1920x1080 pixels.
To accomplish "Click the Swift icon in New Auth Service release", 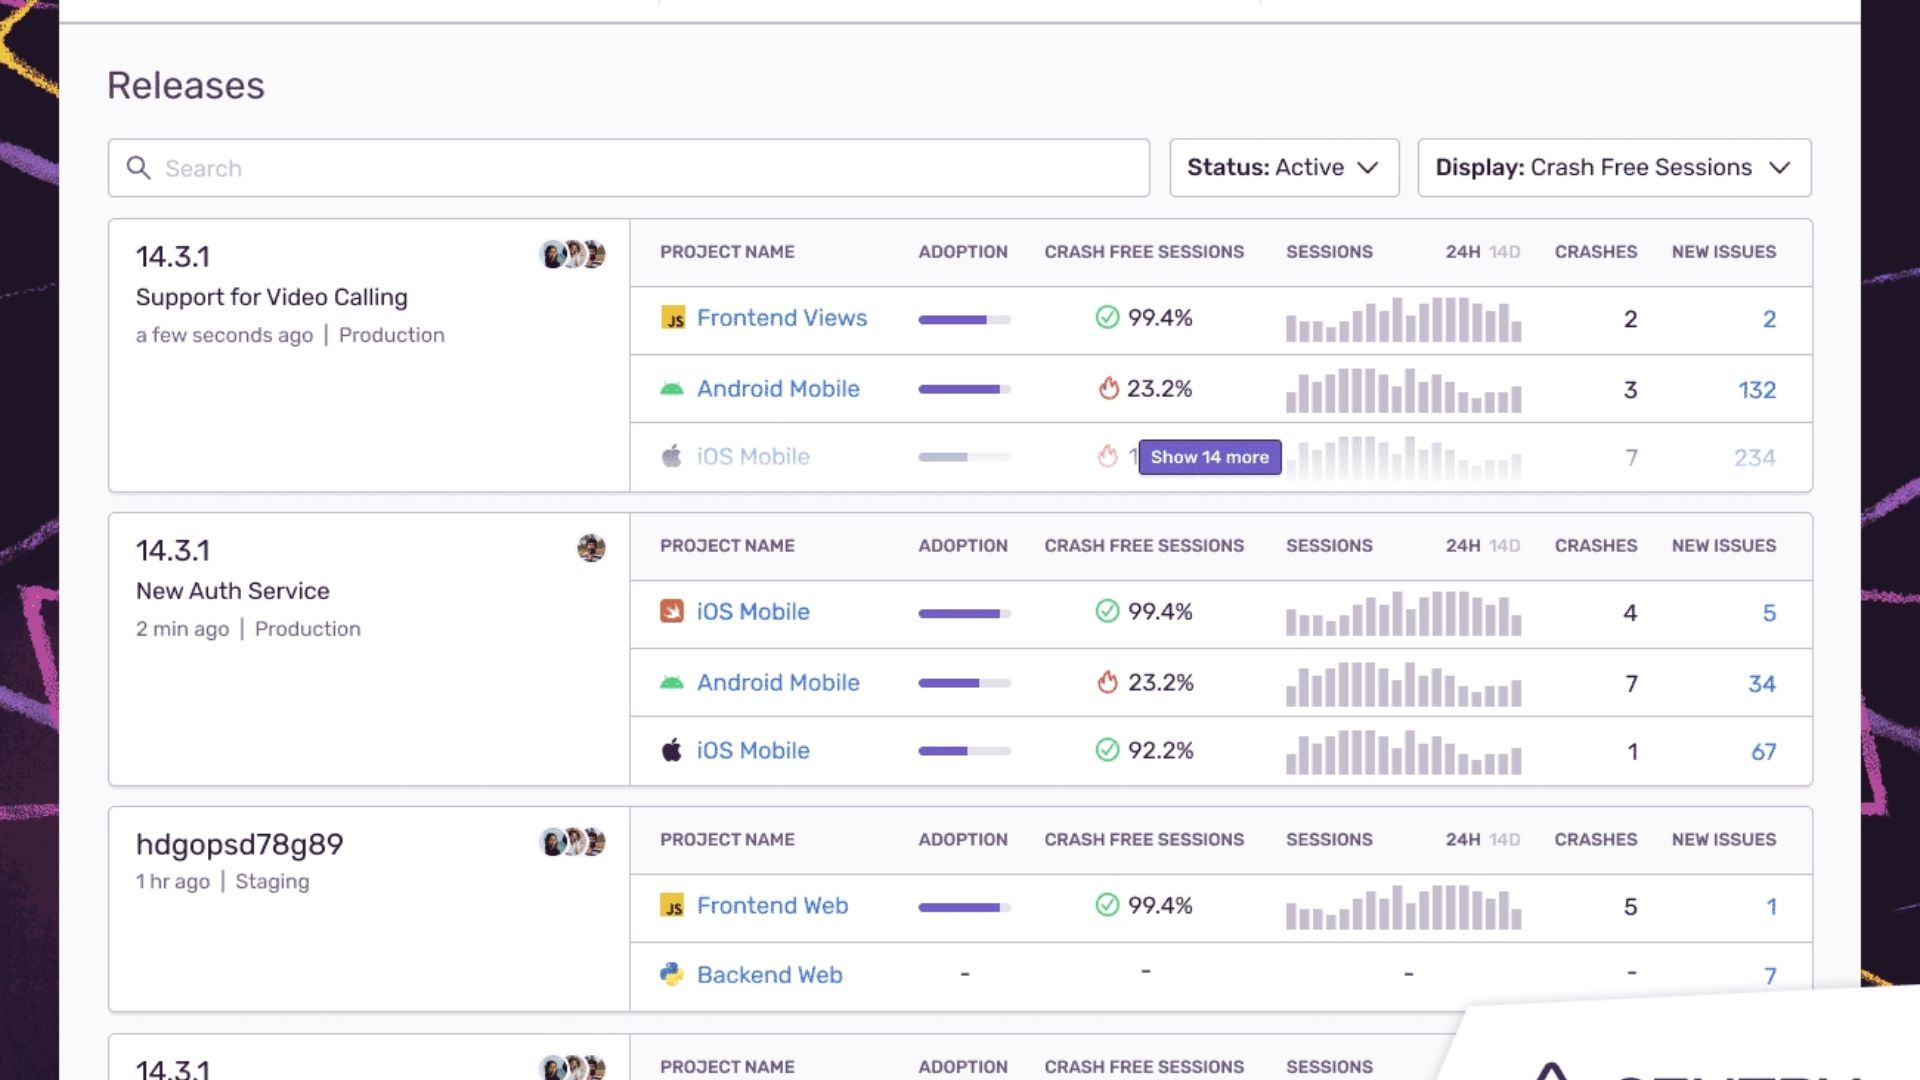I will tap(674, 611).
